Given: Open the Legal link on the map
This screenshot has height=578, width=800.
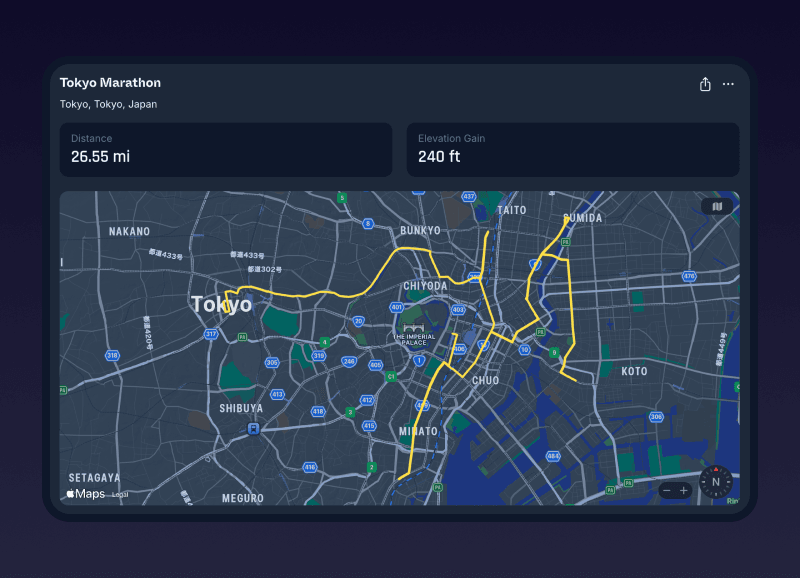Looking at the screenshot, I should coord(119,494).
